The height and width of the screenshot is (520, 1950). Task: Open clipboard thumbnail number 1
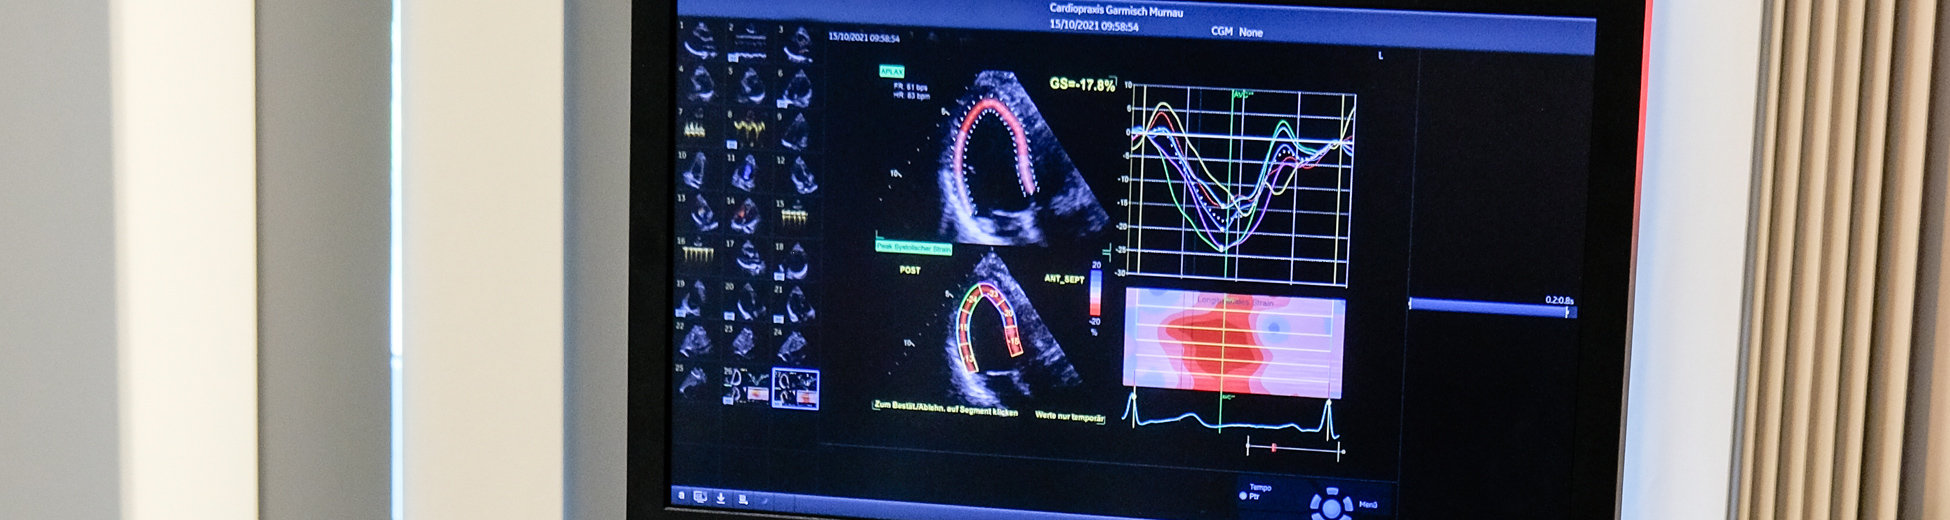700,43
